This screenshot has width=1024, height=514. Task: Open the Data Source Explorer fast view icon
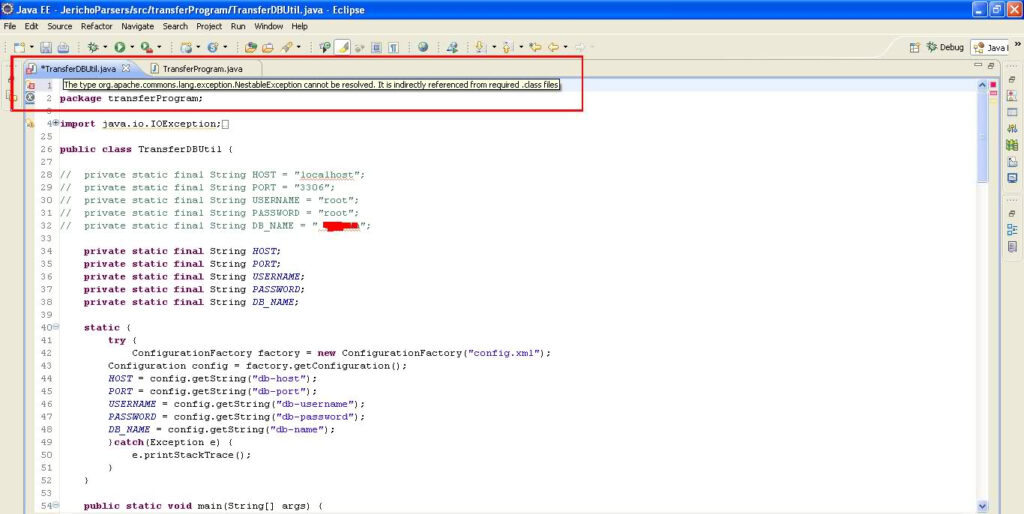tap(1012, 145)
